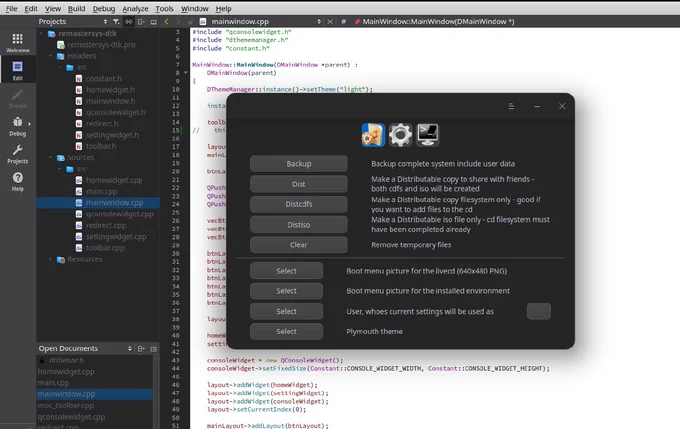Open settingwidget.cpp in project tree
Image resolution: width=680 pixels, height=429 pixels.
point(116,236)
